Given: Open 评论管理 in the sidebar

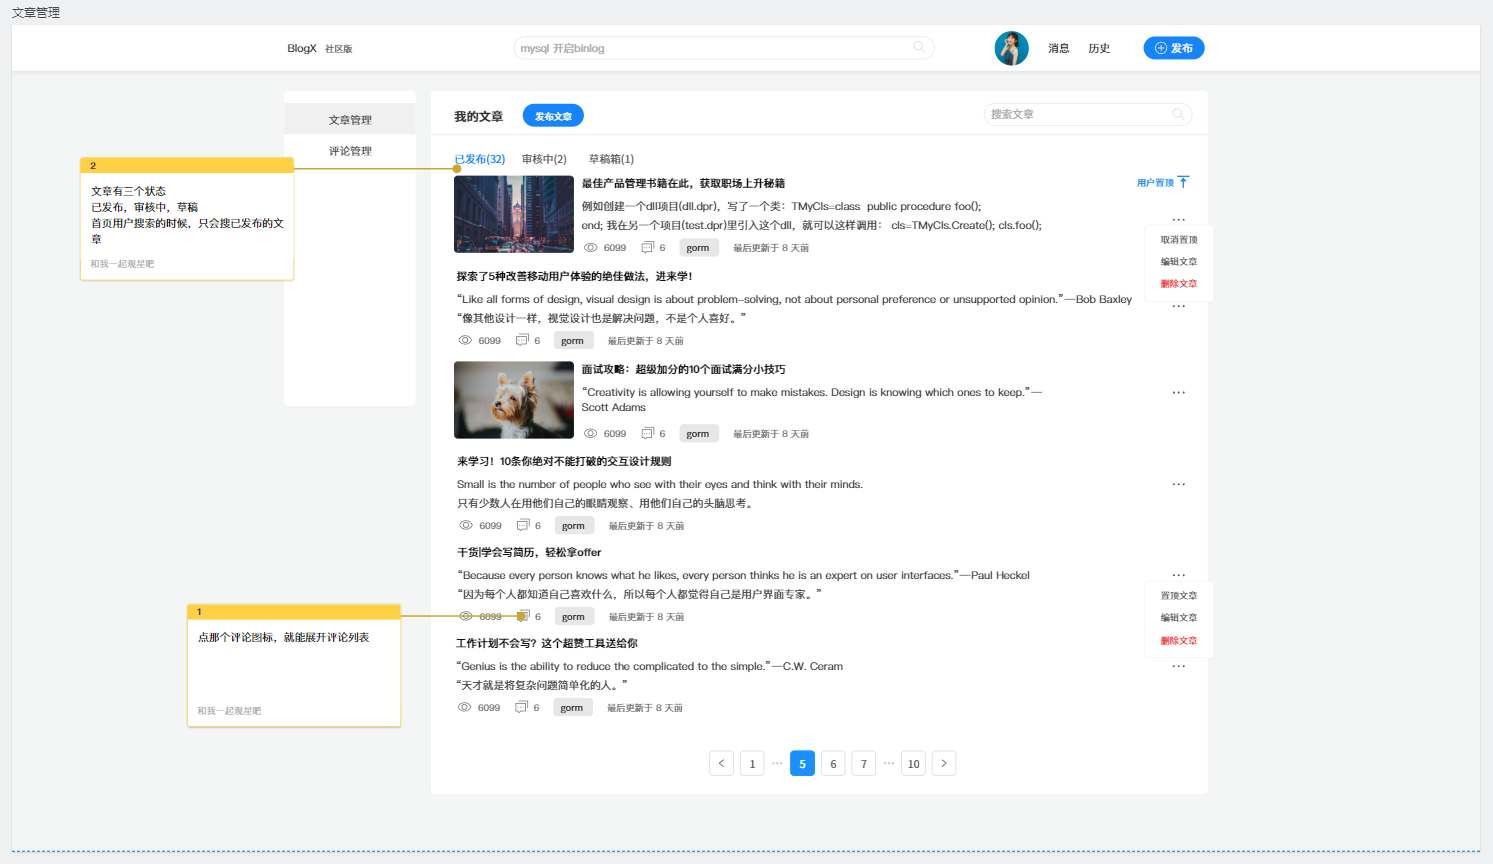Looking at the screenshot, I should tap(350, 151).
